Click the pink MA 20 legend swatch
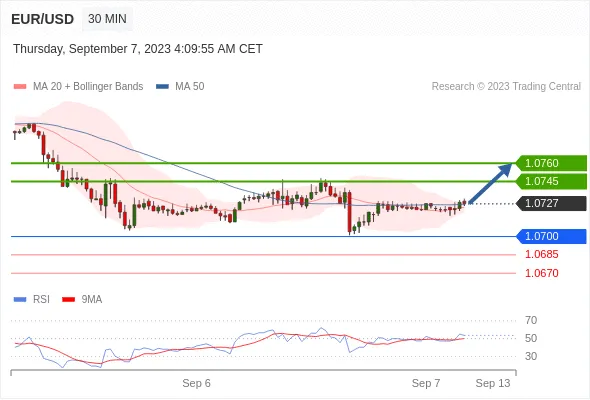The height and width of the screenshot is (400, 590). click(20, 87)
